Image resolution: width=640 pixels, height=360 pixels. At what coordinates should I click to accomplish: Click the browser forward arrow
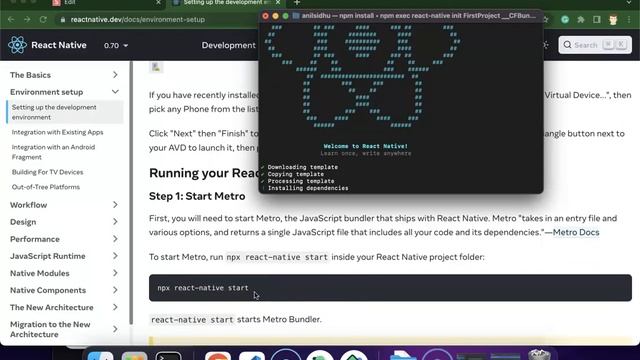(27, 19)
